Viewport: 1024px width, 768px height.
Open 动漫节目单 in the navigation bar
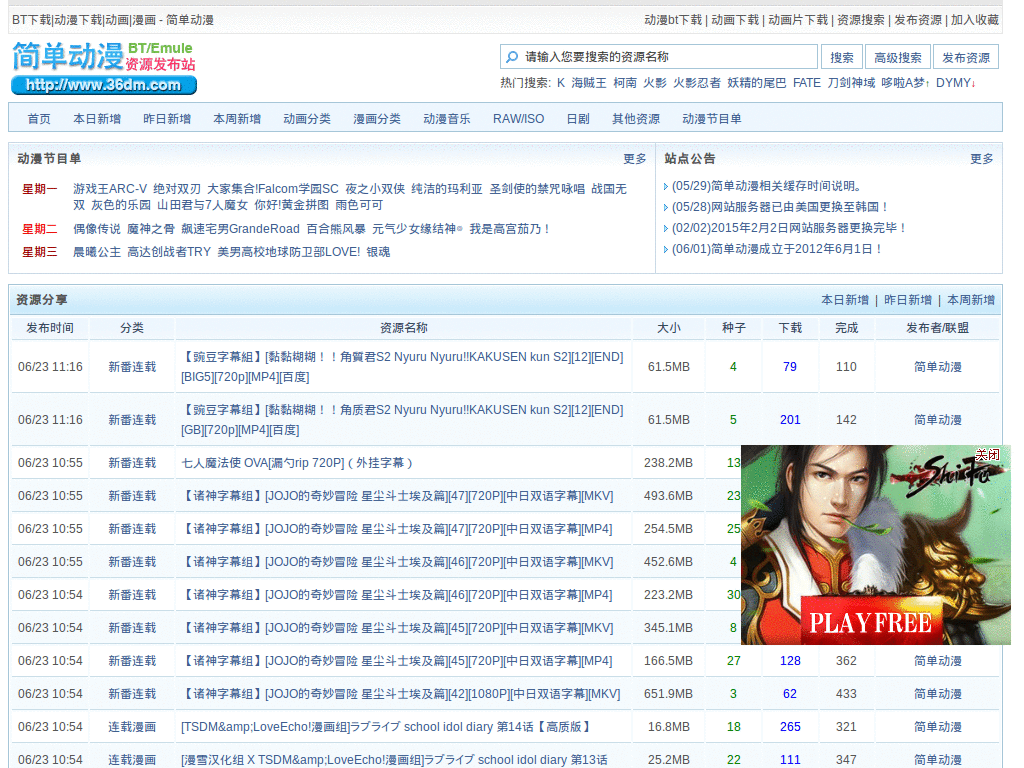coord(711,119)
